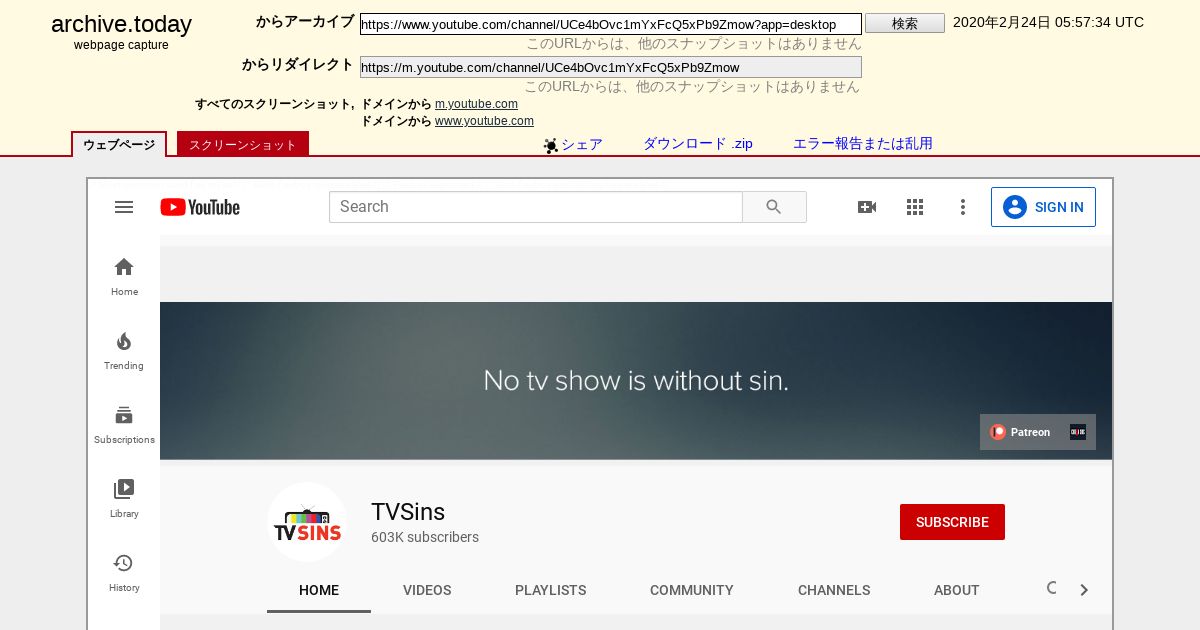Click the SIGN IN button
1200x630 pixels.
(1043, 207)
